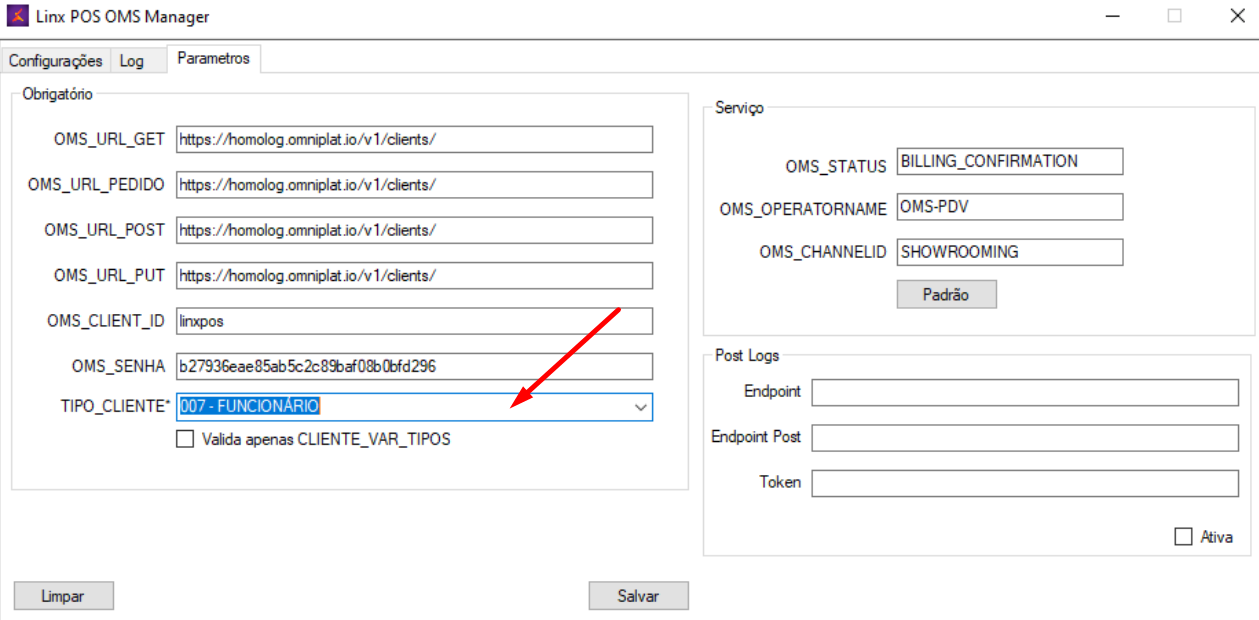Click the OMS_URL_PEDIDO input field
This screenshot has width=1259, height=620.
(x=414, y=185)
